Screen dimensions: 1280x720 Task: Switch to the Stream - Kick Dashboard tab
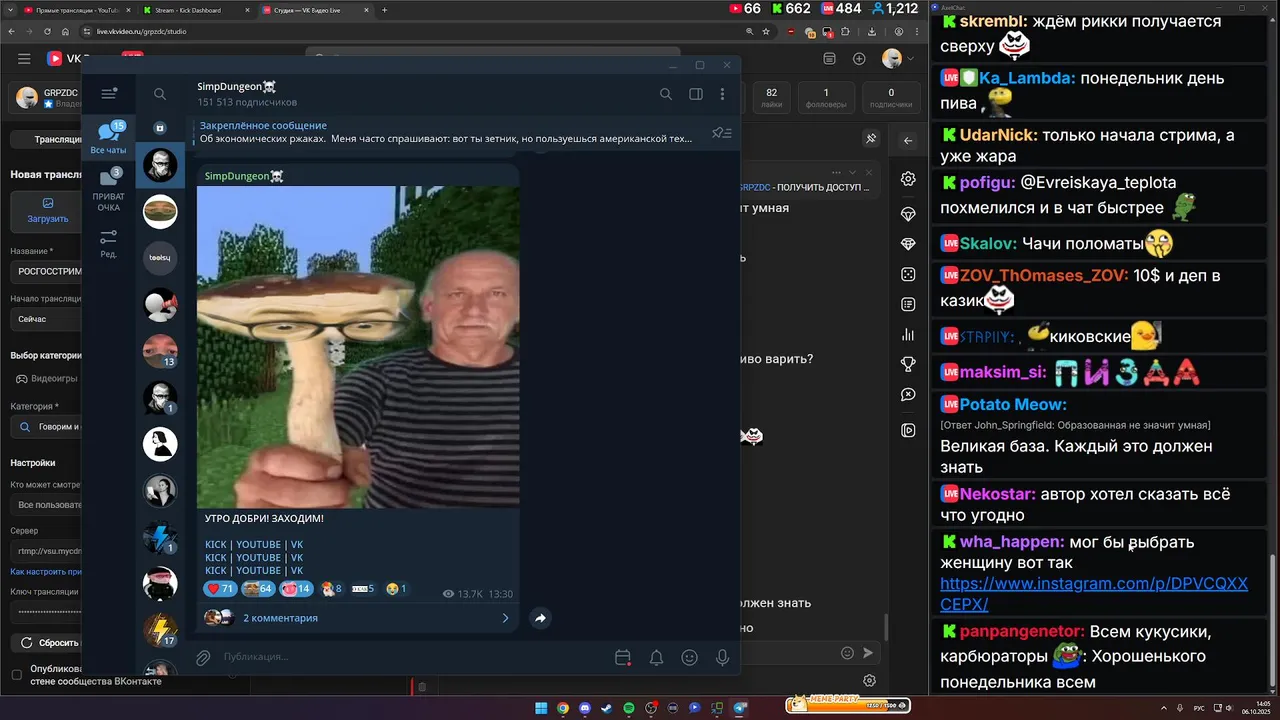point(190,10)
